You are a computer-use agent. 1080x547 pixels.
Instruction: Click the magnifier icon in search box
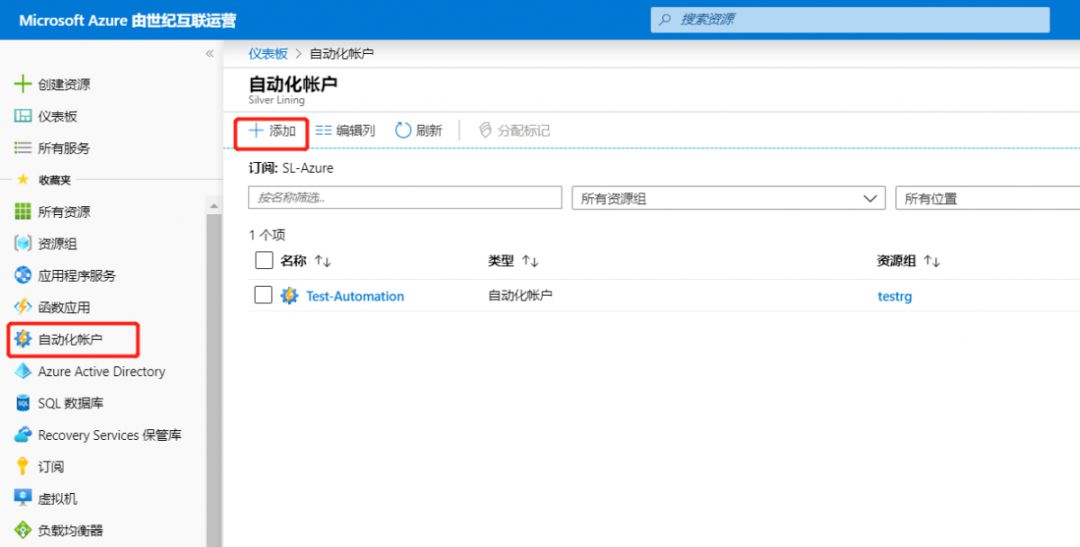click(665, 19)
